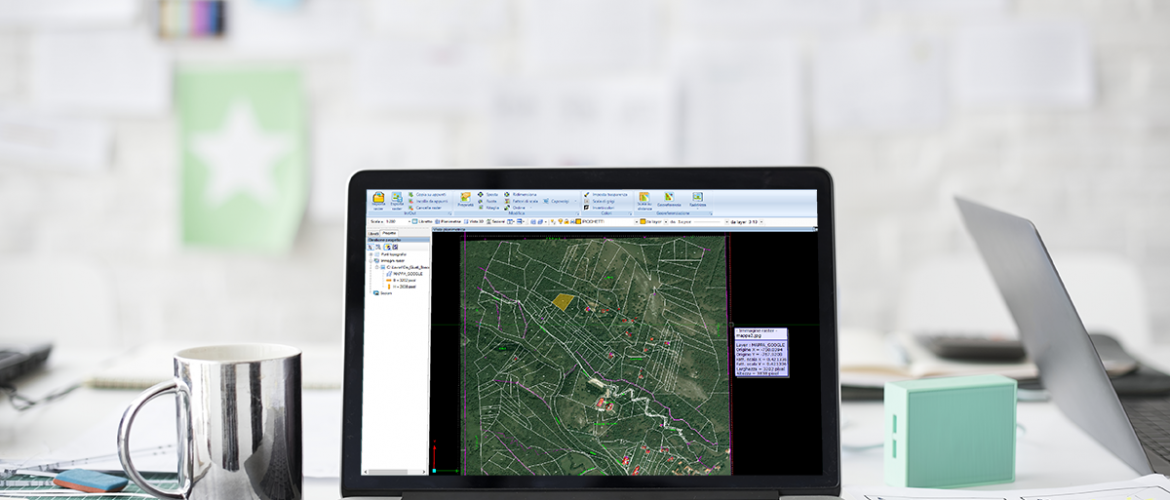Switch to the Libretti panel tab
This screenshot has height=500, width=1170.
pos(373,234)
